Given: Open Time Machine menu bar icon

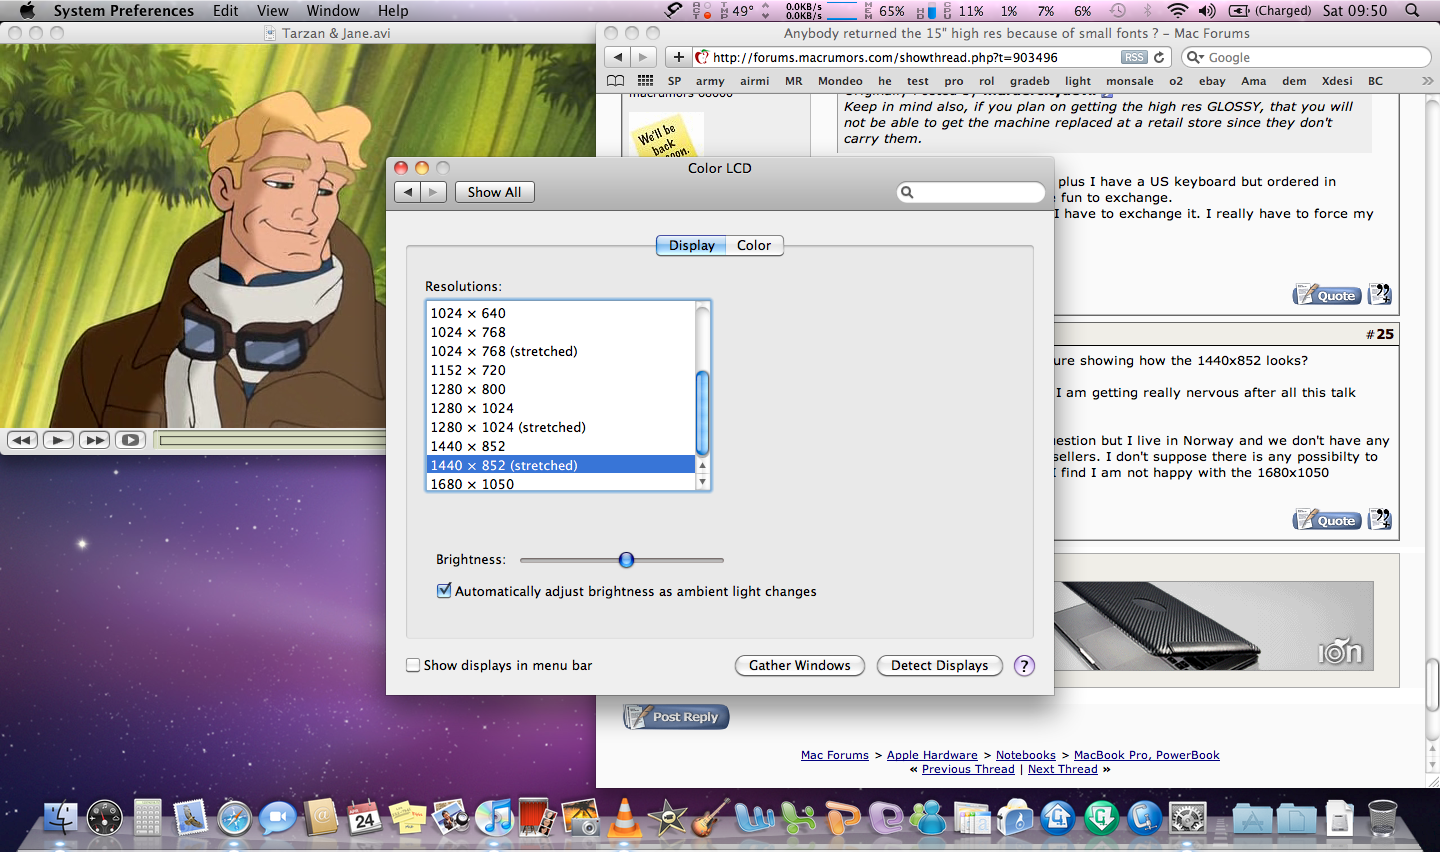Looking at the screenshot, I should [x=1118, y=10].
